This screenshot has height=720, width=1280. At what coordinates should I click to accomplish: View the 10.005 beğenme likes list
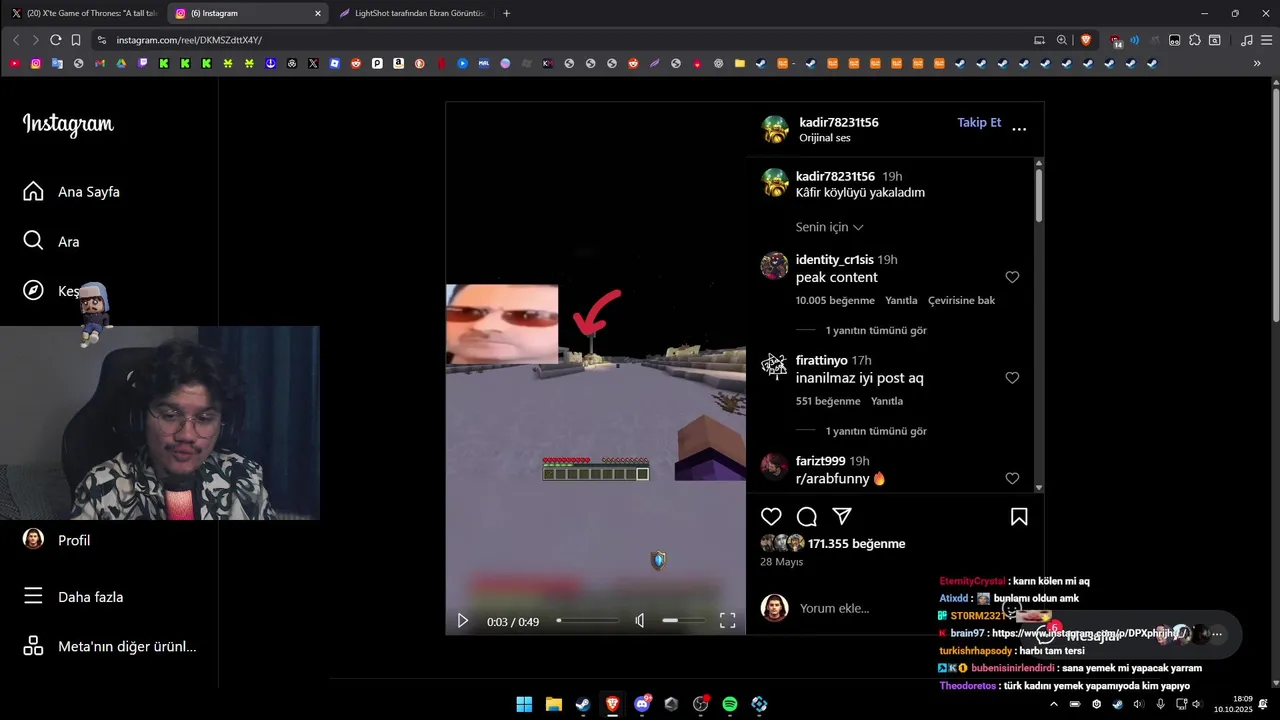[835, 300]
